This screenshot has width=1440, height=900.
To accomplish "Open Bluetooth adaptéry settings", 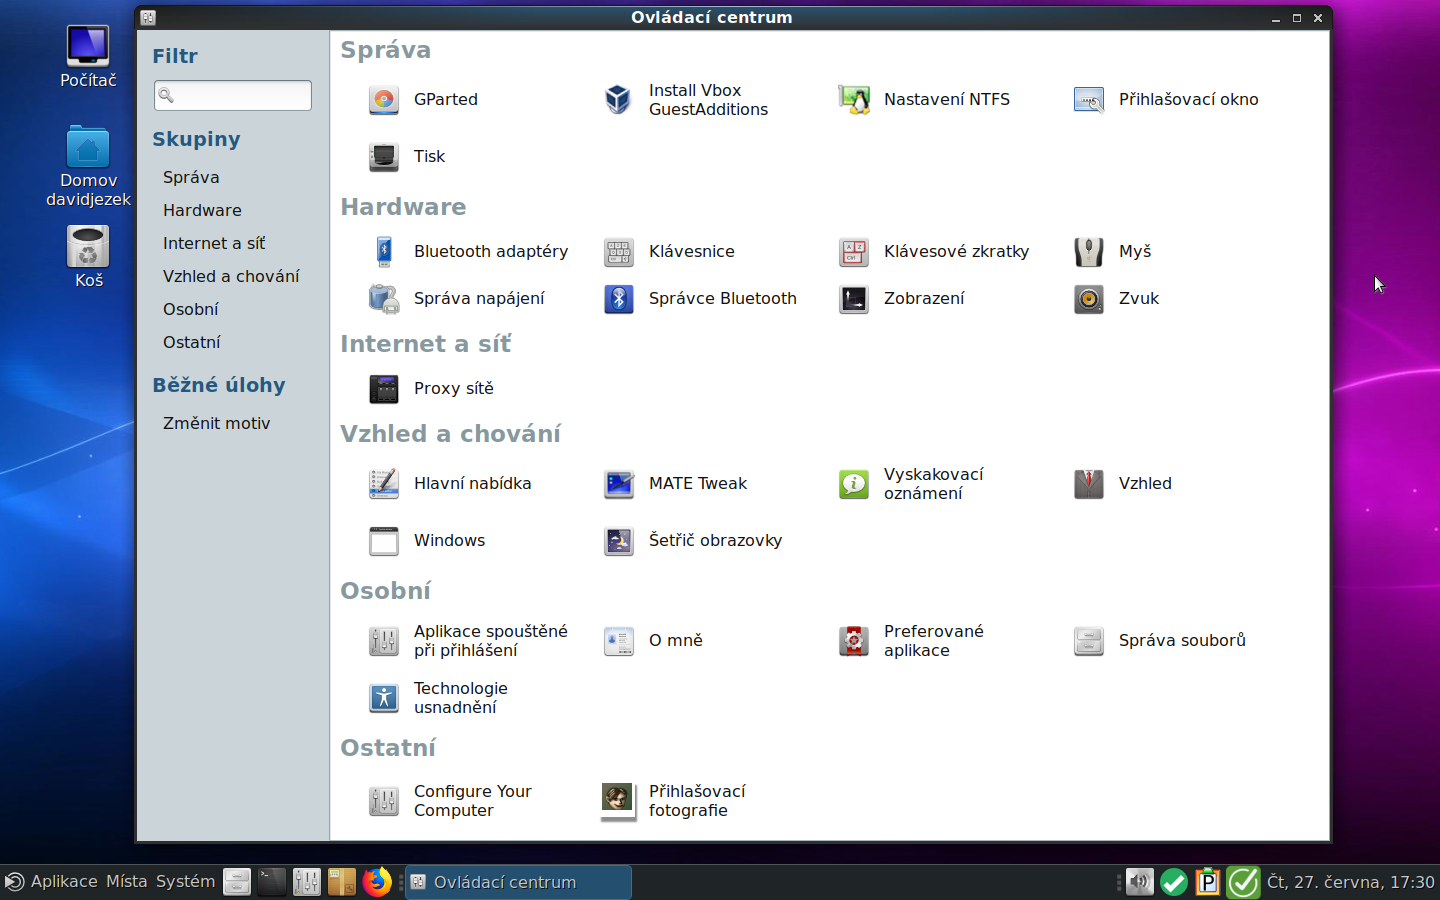I will (468, 252).
